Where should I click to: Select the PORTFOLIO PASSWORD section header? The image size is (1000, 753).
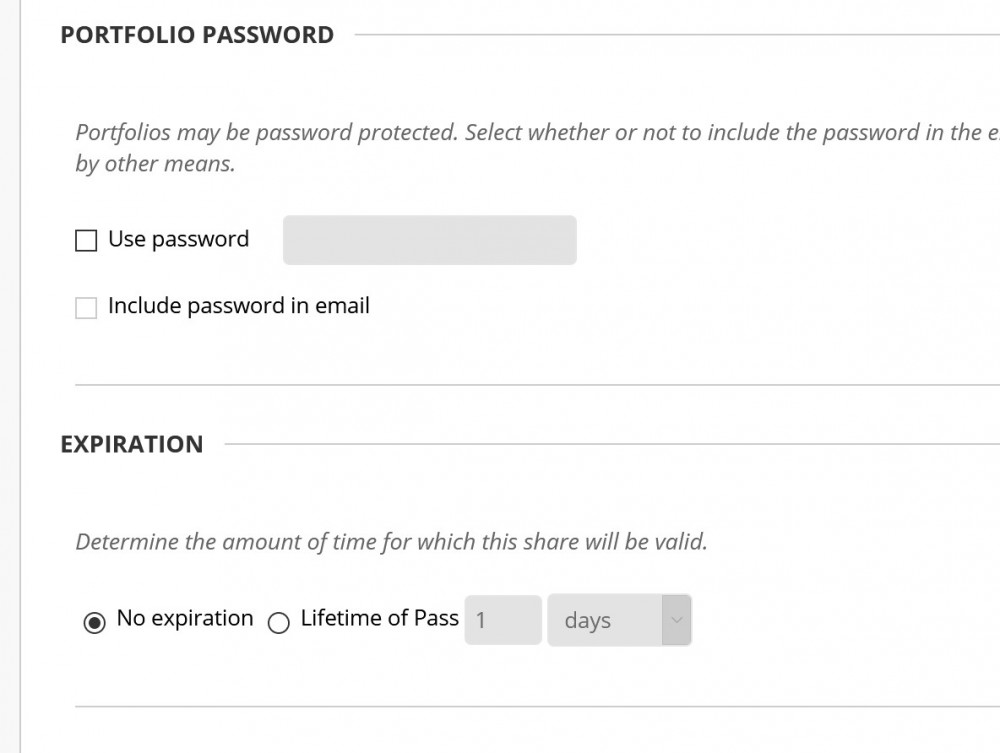[195, 34]
